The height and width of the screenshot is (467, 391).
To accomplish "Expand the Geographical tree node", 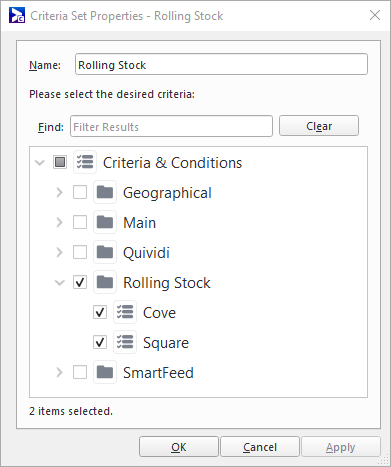I will (x=59, y=192).
